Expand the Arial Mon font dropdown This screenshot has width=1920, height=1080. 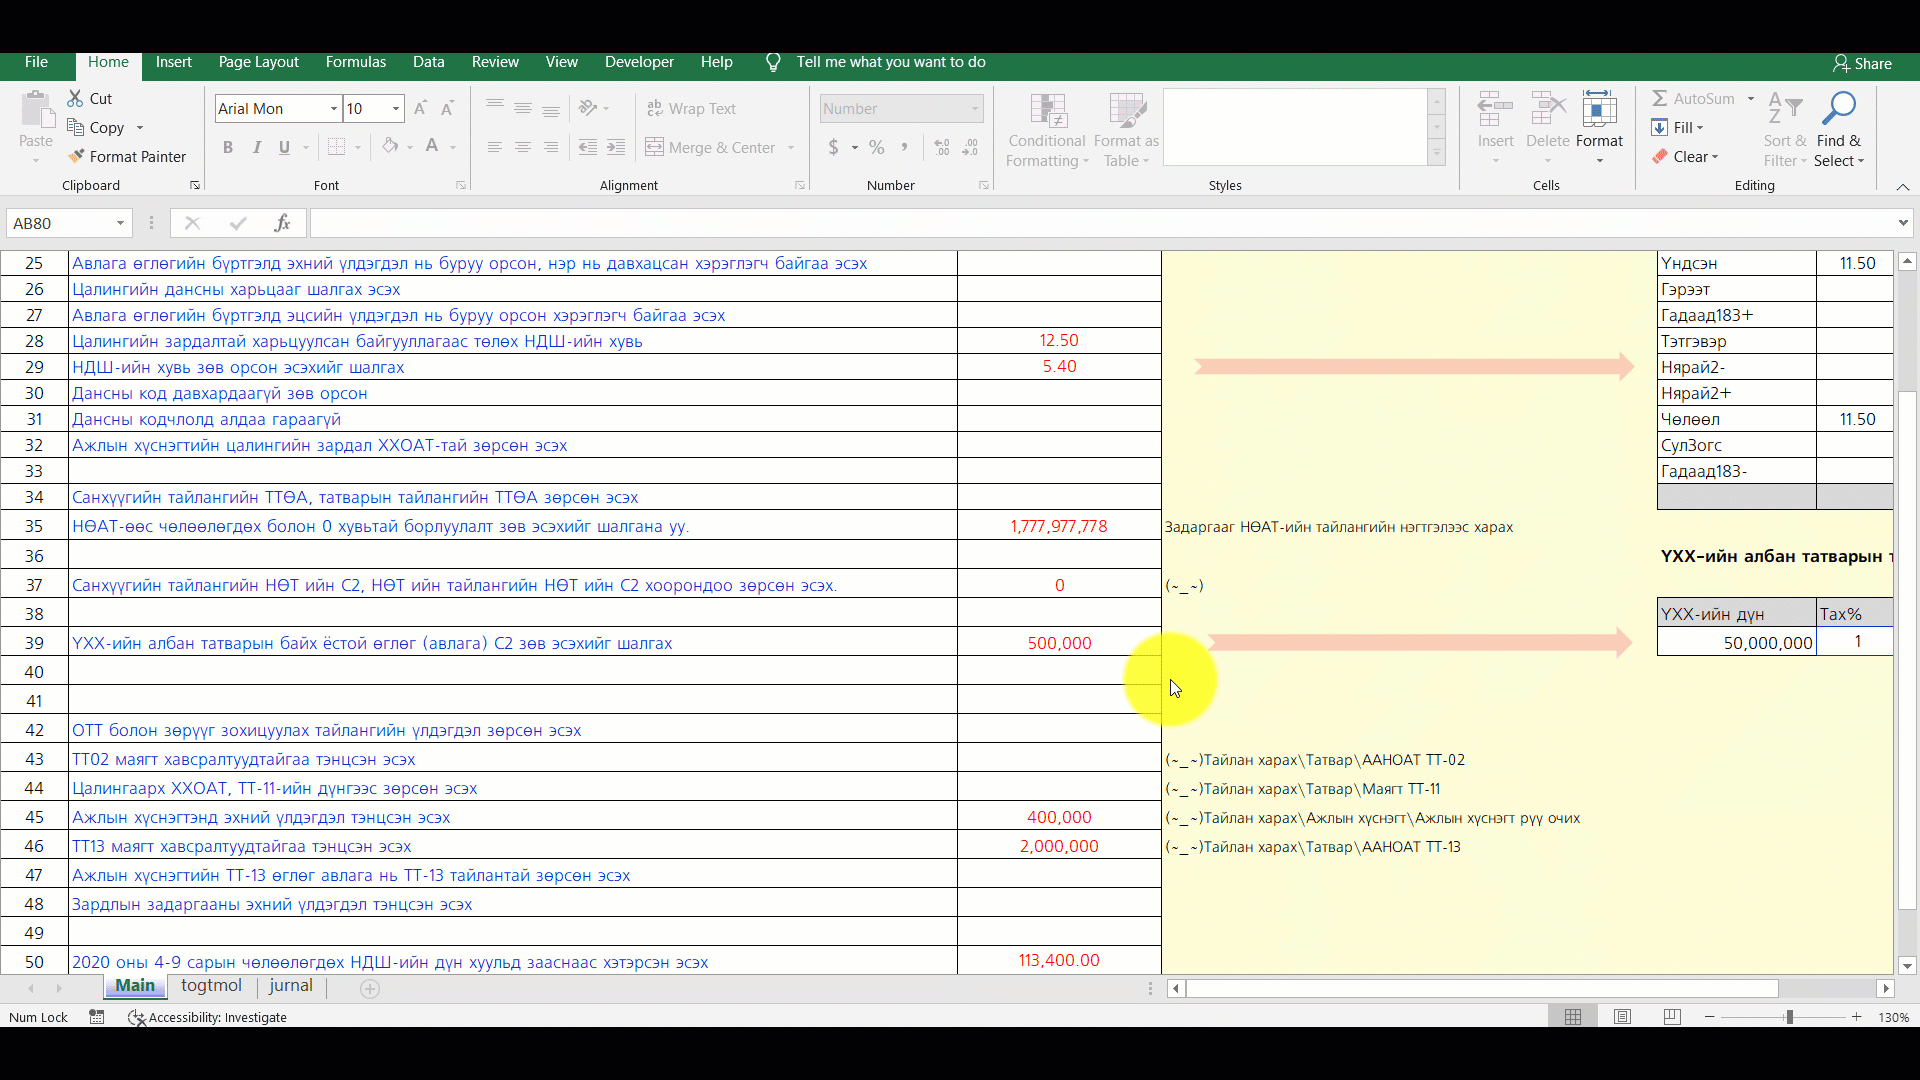(334, 108)
